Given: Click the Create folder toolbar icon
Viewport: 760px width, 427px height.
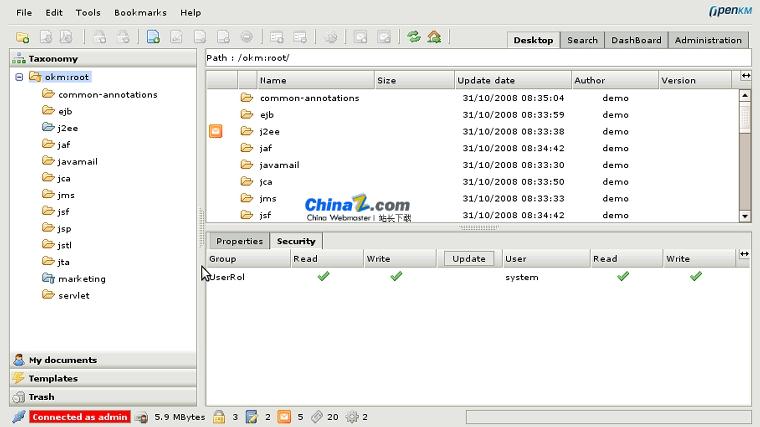Looking at the screenshot, I should (x=22, y=37).
